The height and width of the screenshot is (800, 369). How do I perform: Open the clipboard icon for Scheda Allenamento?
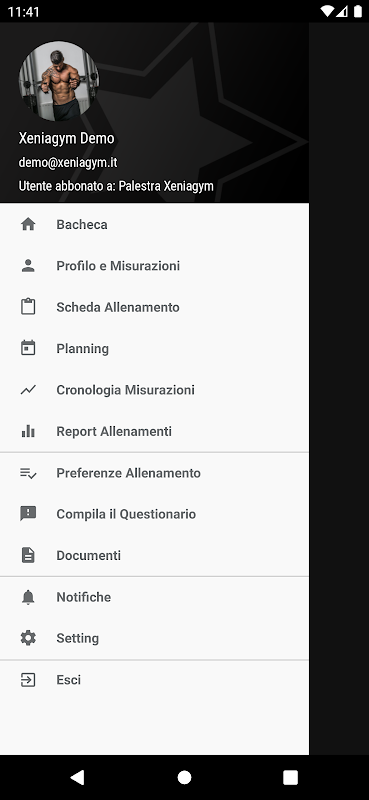pos(28,307)
